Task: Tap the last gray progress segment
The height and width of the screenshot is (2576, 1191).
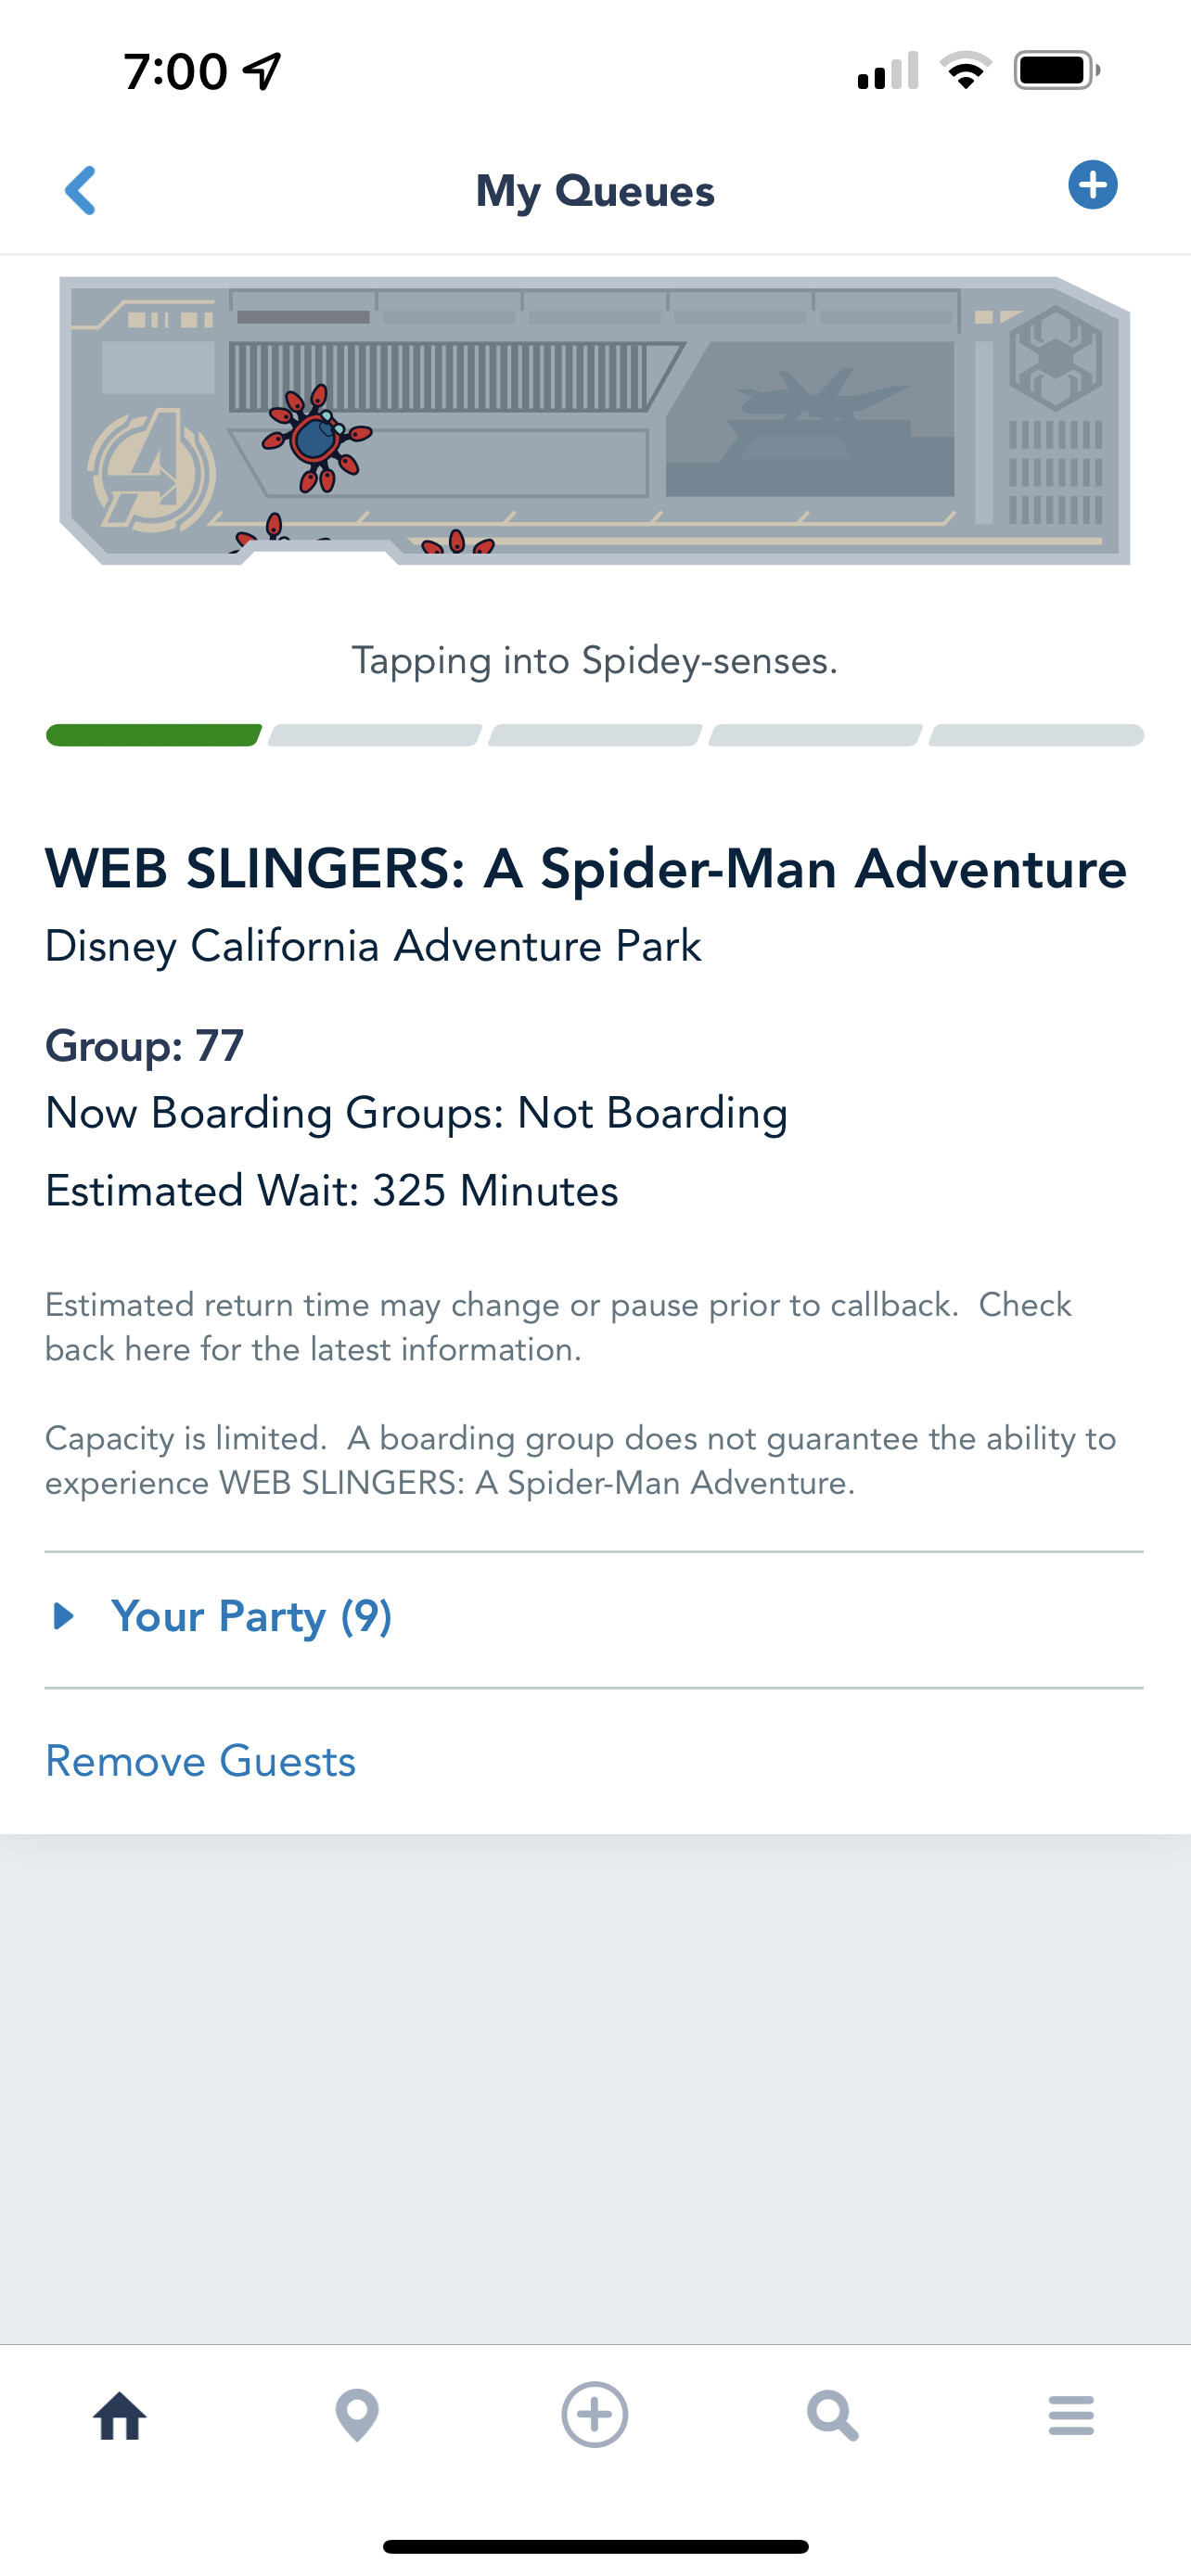Action: (1036, 735)
